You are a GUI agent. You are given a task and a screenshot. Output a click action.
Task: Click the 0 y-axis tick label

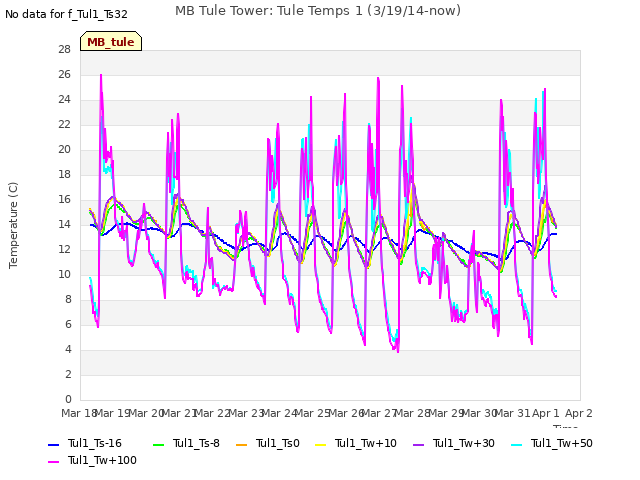pos(68,400)
